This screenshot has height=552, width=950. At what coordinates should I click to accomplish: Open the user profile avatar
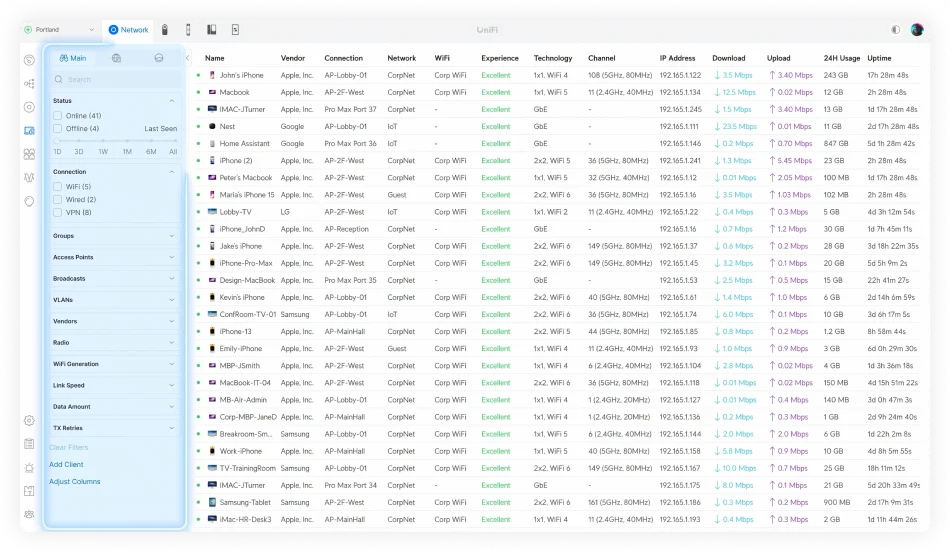[917, 30]
